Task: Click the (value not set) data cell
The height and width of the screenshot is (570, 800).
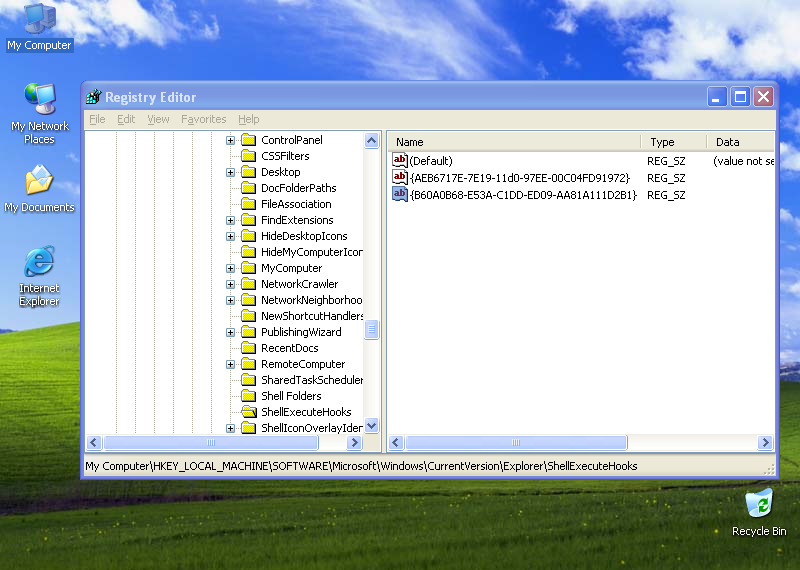Action: pyautogui.click(x=743, y=161)
